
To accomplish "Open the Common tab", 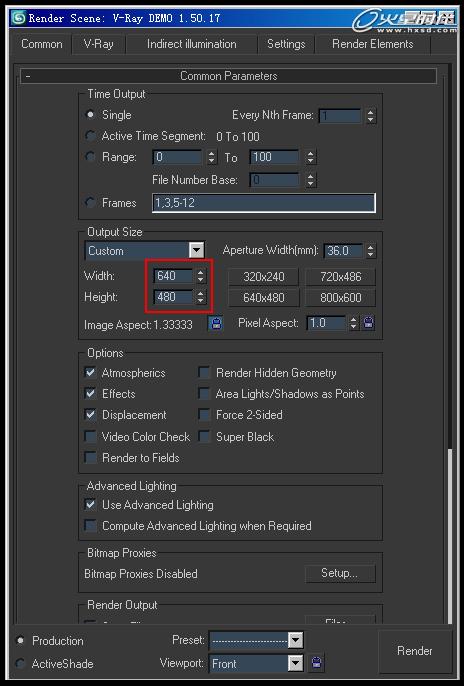I will point(42,44).
